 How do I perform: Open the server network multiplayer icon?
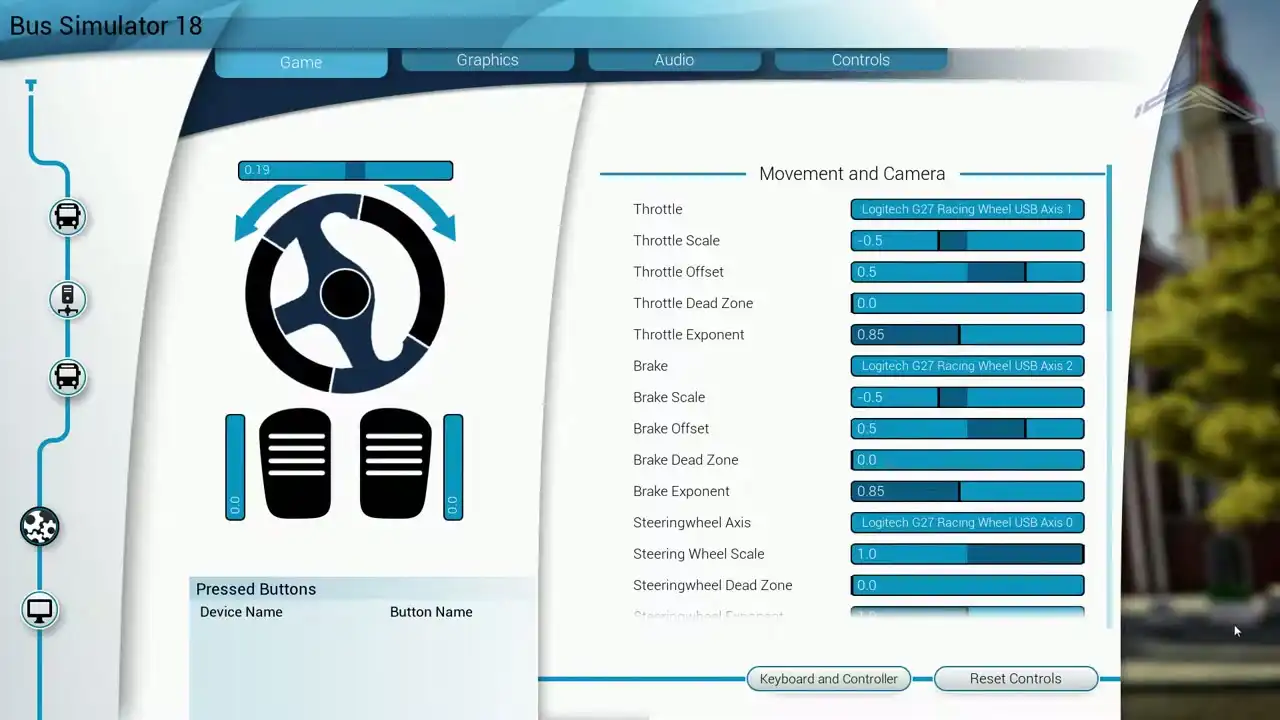tap(67, 299)
